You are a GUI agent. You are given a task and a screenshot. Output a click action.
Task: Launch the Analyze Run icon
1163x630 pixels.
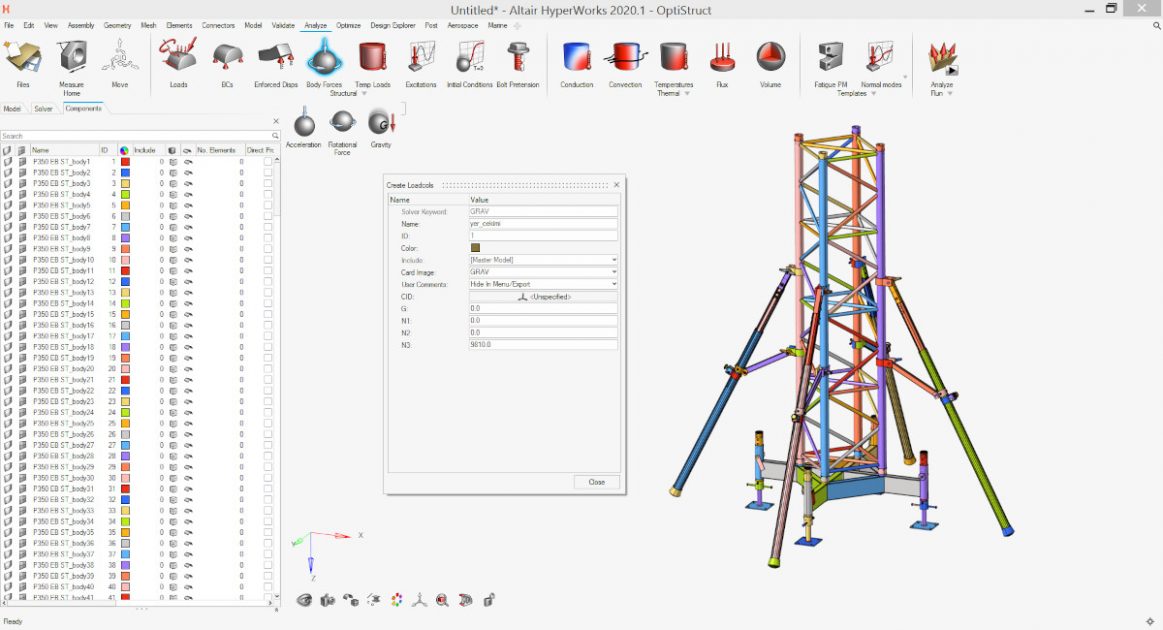(x=942, y=58)
